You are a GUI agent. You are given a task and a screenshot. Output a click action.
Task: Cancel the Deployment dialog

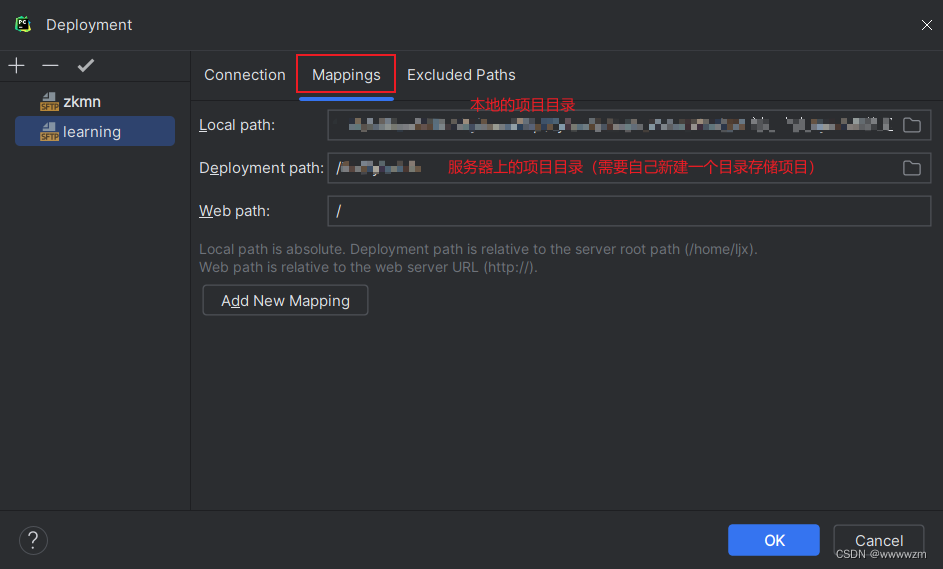[879, 540]
